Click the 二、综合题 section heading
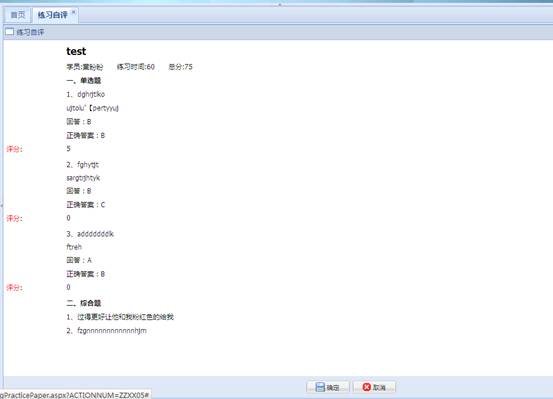 [84, 303]
